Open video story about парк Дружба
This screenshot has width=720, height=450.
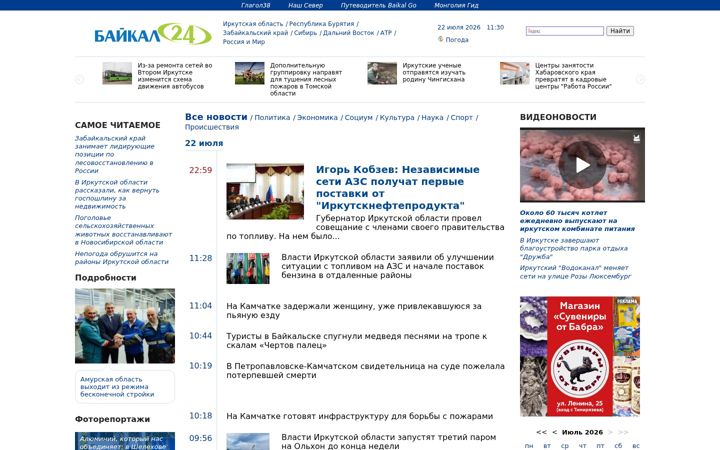click(574, 248)
